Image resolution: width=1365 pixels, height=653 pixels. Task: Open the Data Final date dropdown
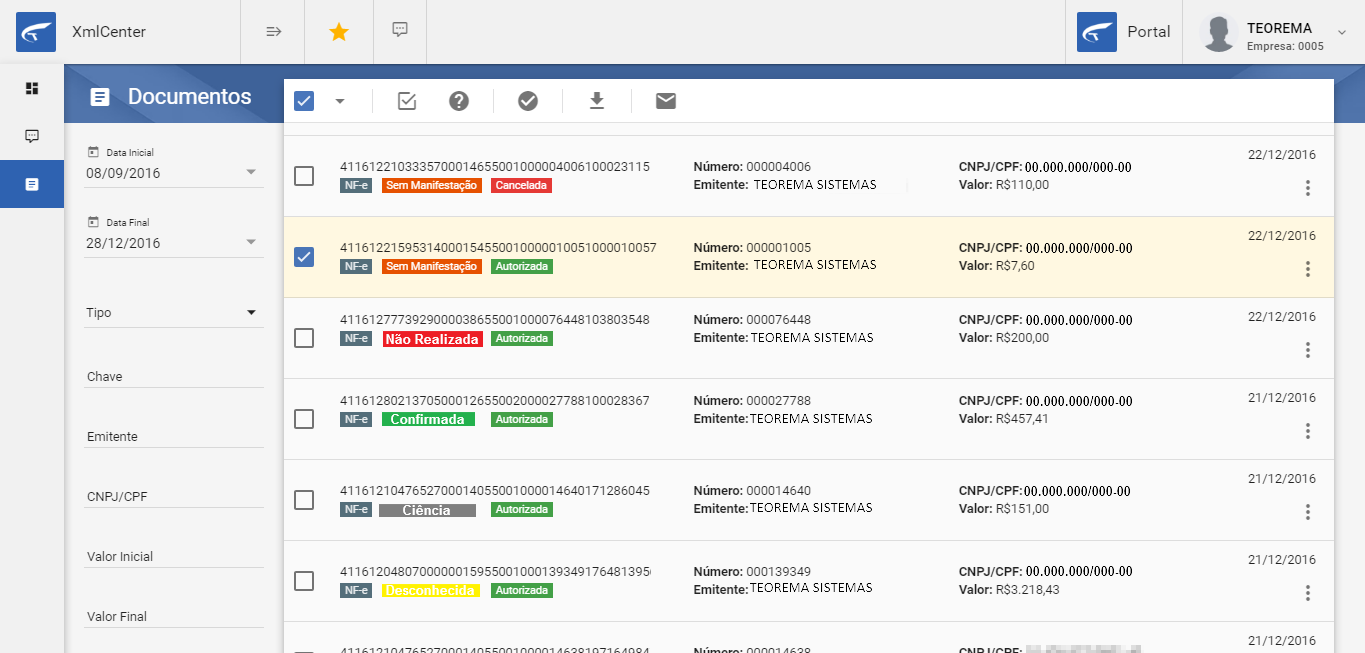[251, 242]
